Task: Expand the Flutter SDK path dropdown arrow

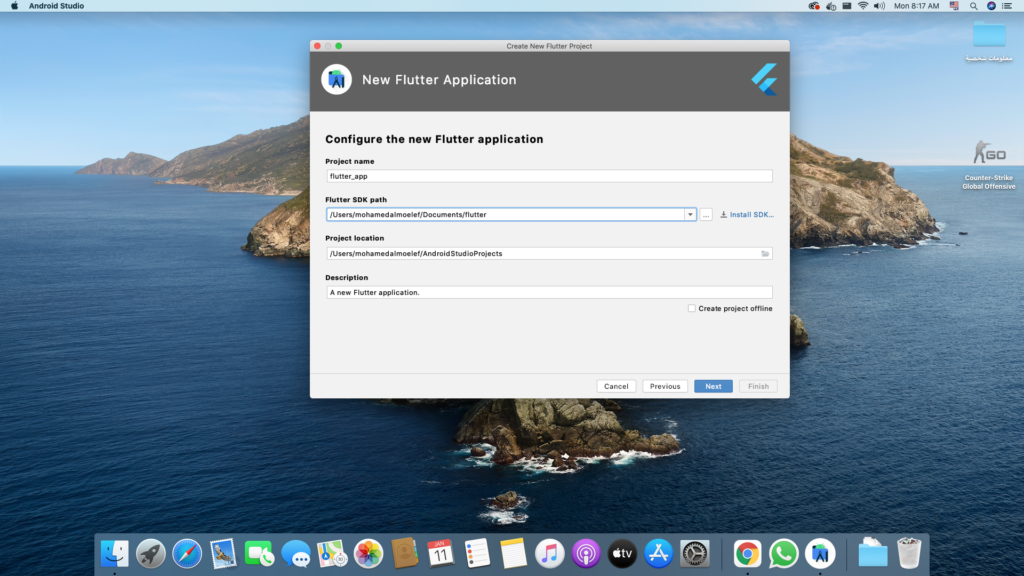Action: pyautogui.click(x=690, y=215)
